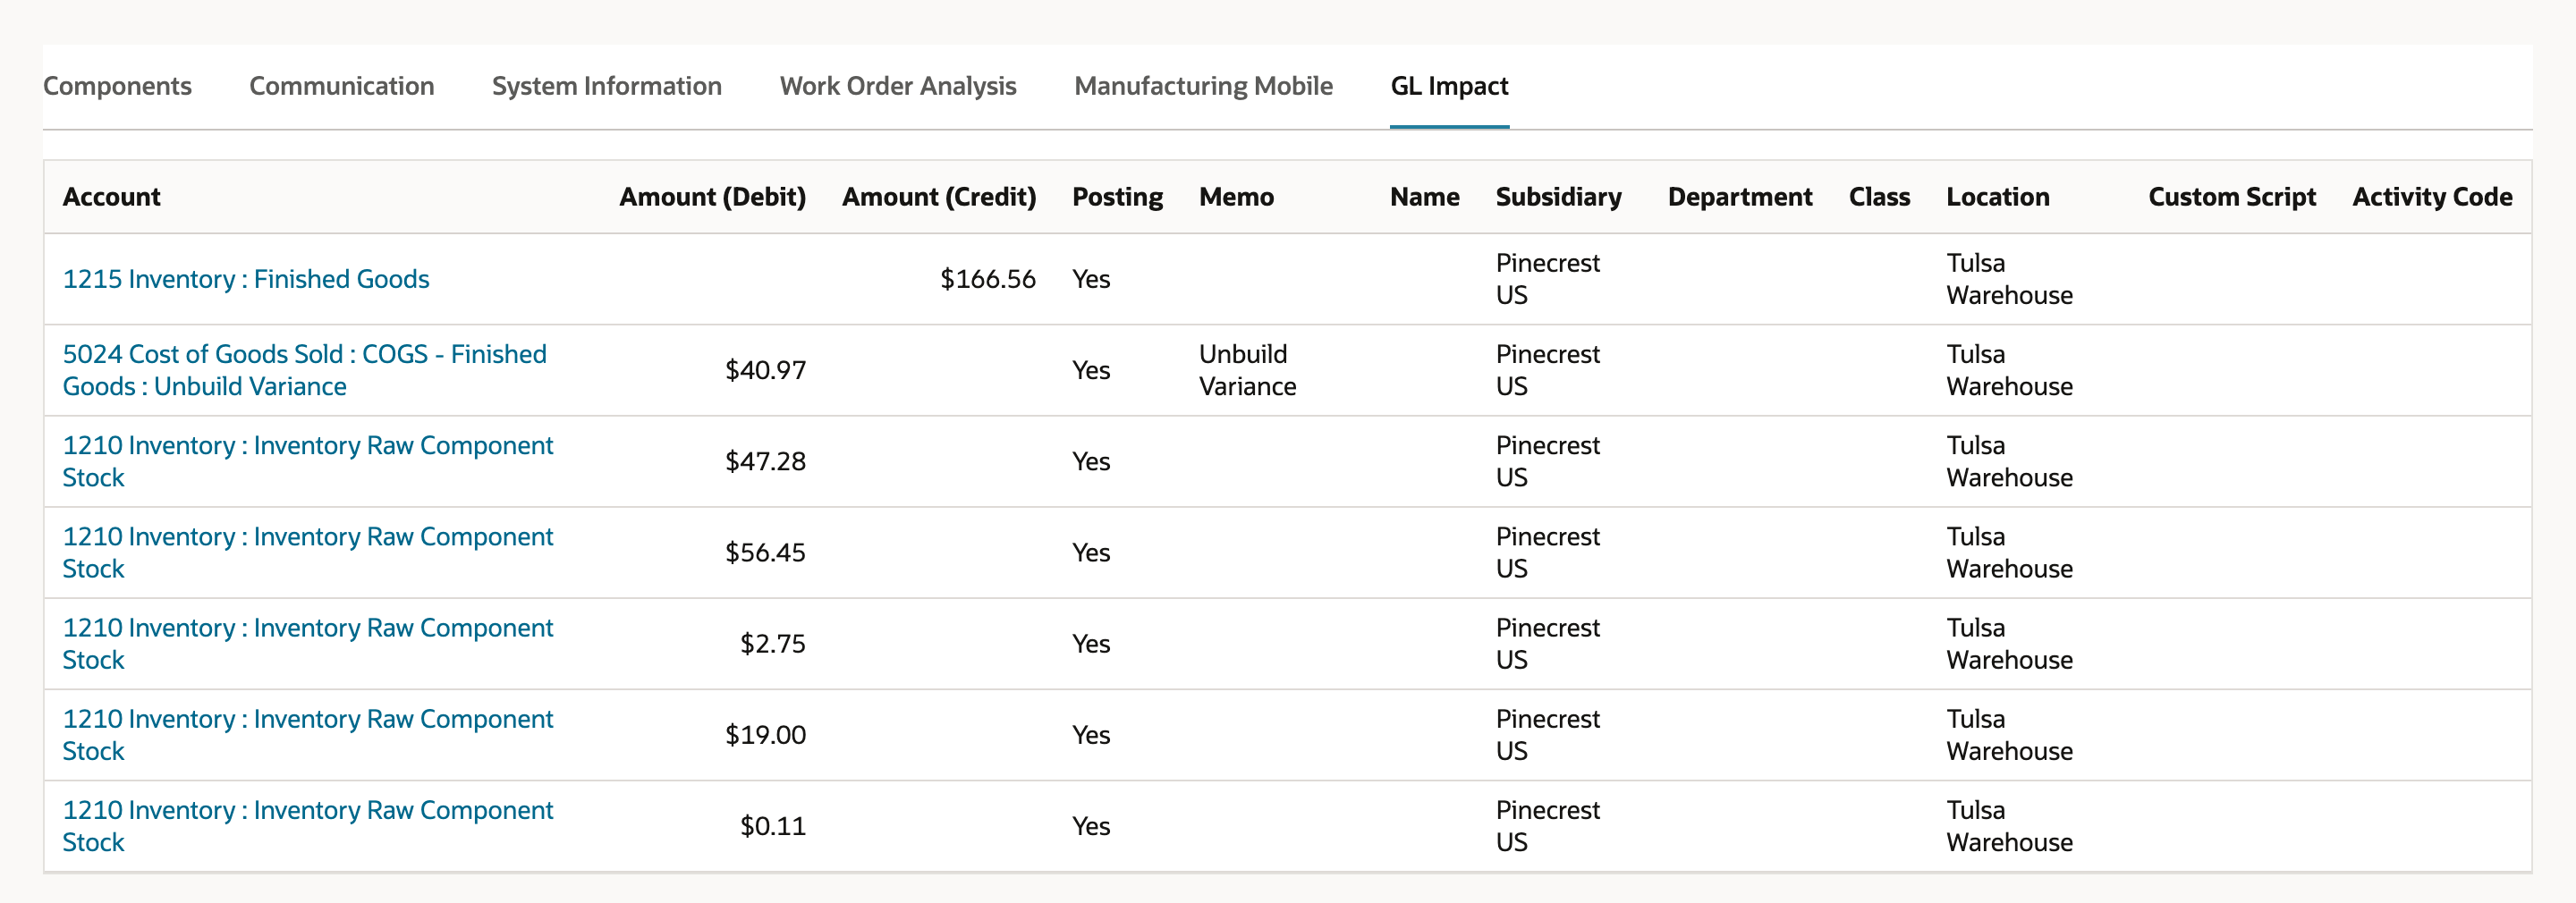
Task: Open the 1210 Inventory account with $19.00 debit
Action: 308,734
